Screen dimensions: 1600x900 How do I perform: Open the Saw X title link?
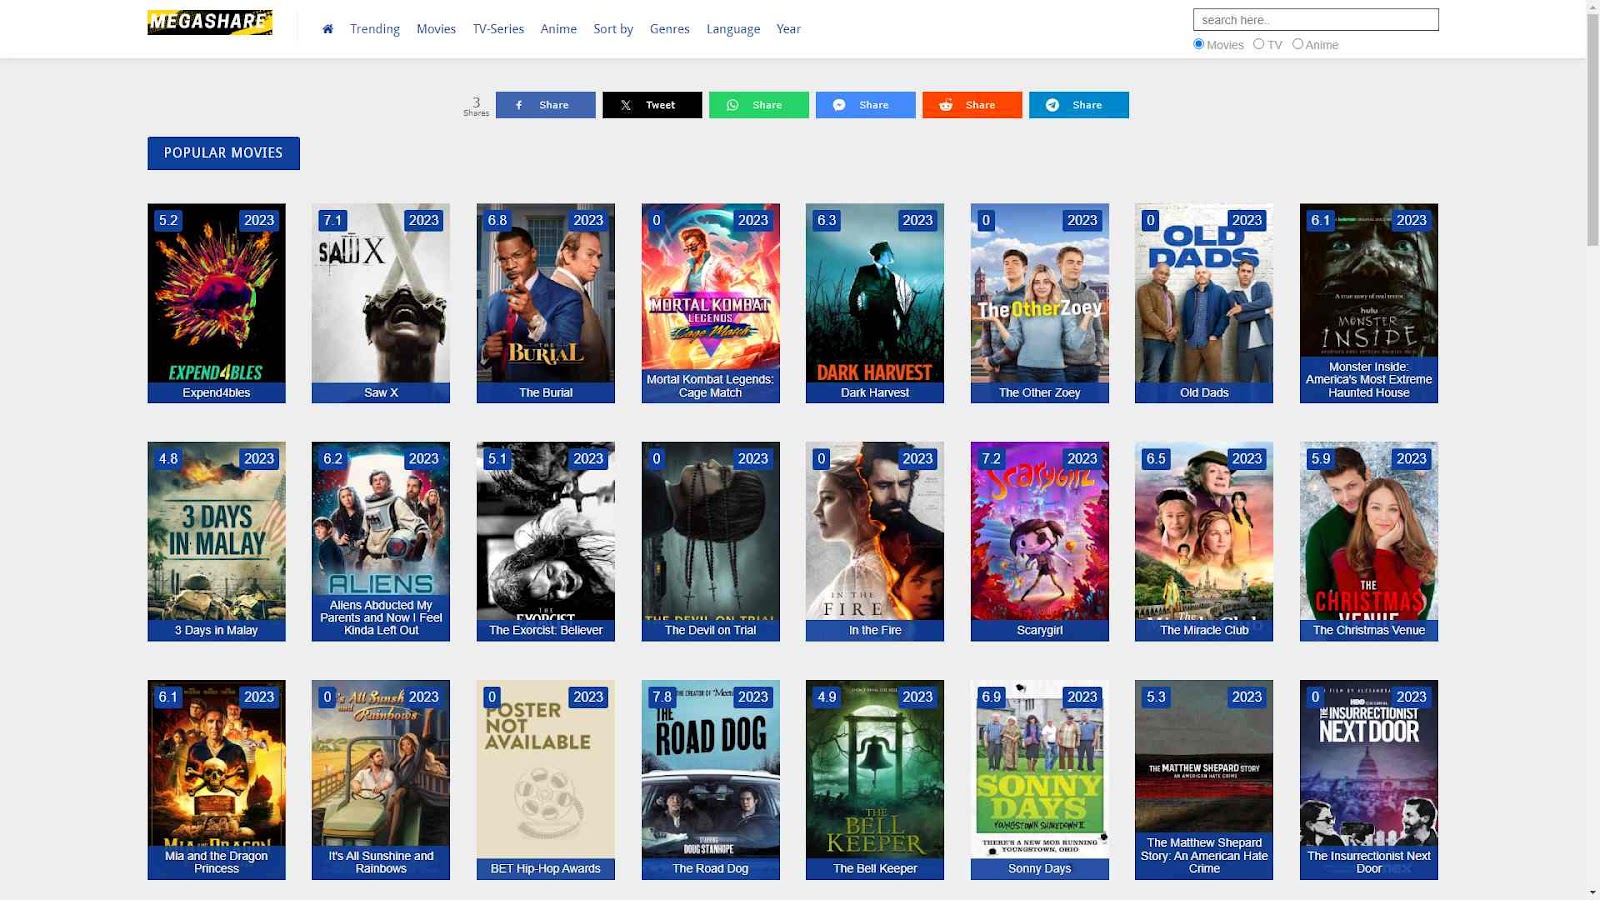[381, 393]
